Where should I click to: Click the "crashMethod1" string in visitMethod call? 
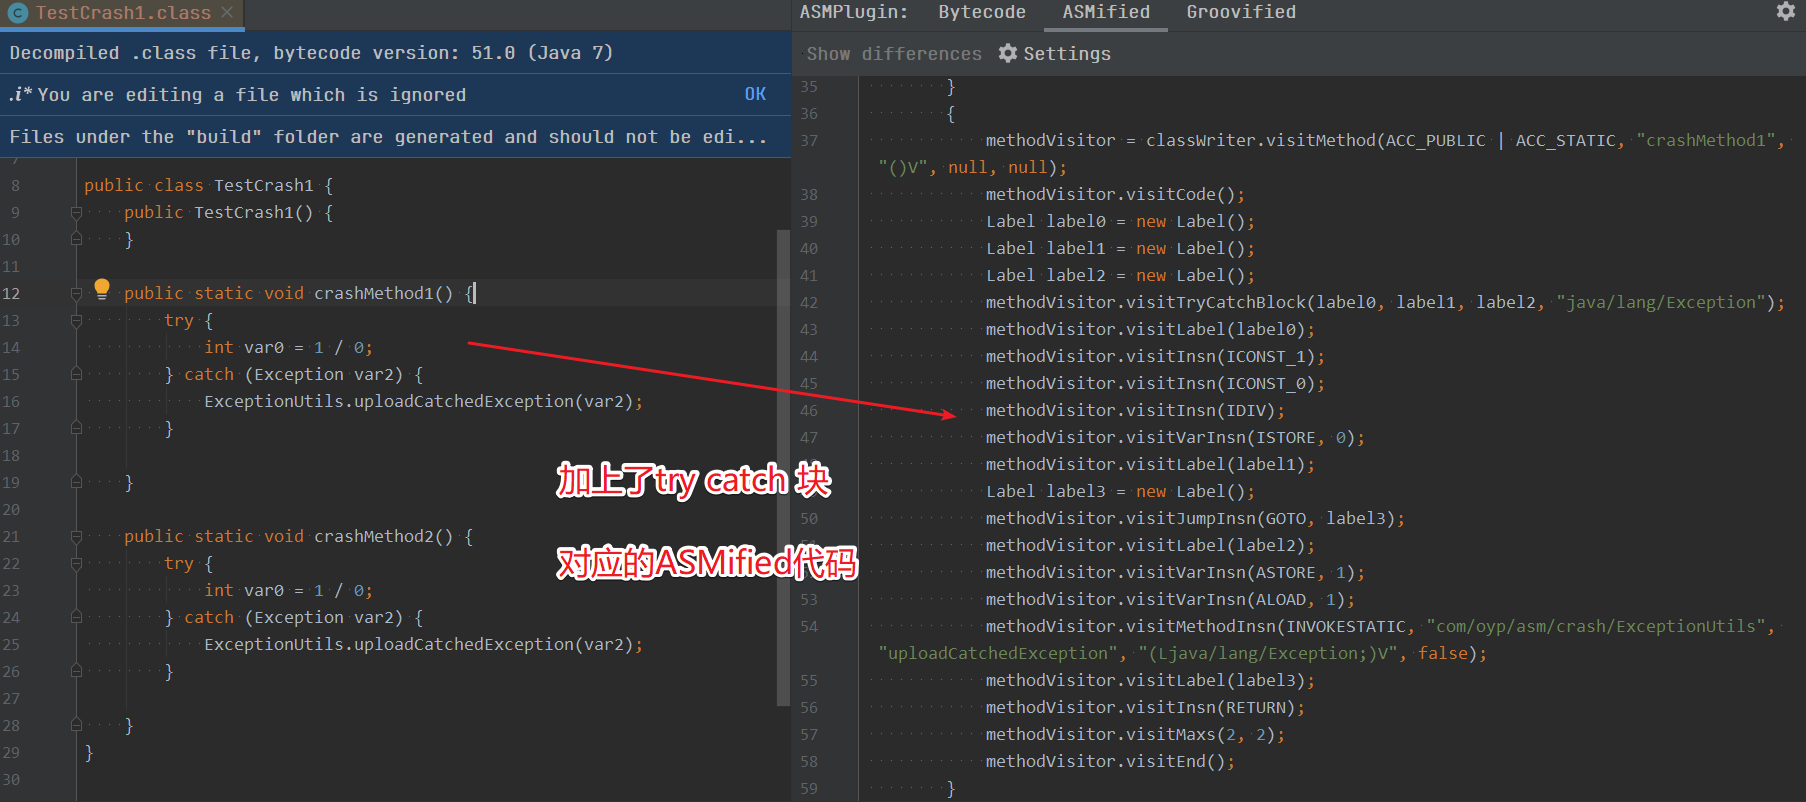click(1705, 140)
